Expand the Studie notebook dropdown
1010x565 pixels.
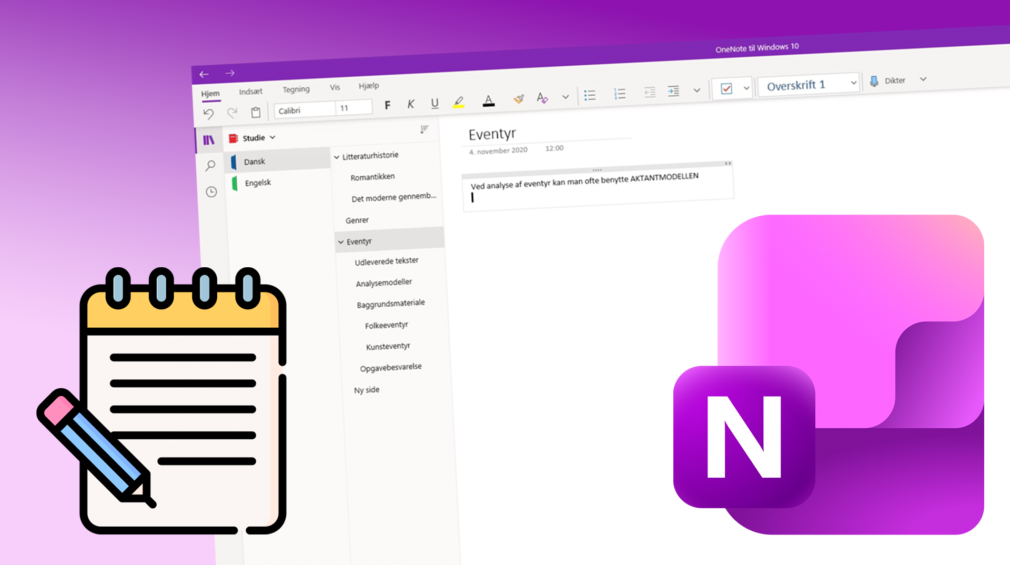click(272, 138)
